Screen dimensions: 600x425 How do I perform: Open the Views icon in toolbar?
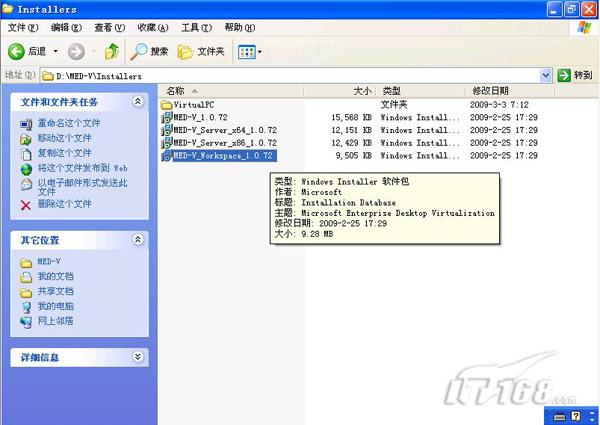click(246, 52)
